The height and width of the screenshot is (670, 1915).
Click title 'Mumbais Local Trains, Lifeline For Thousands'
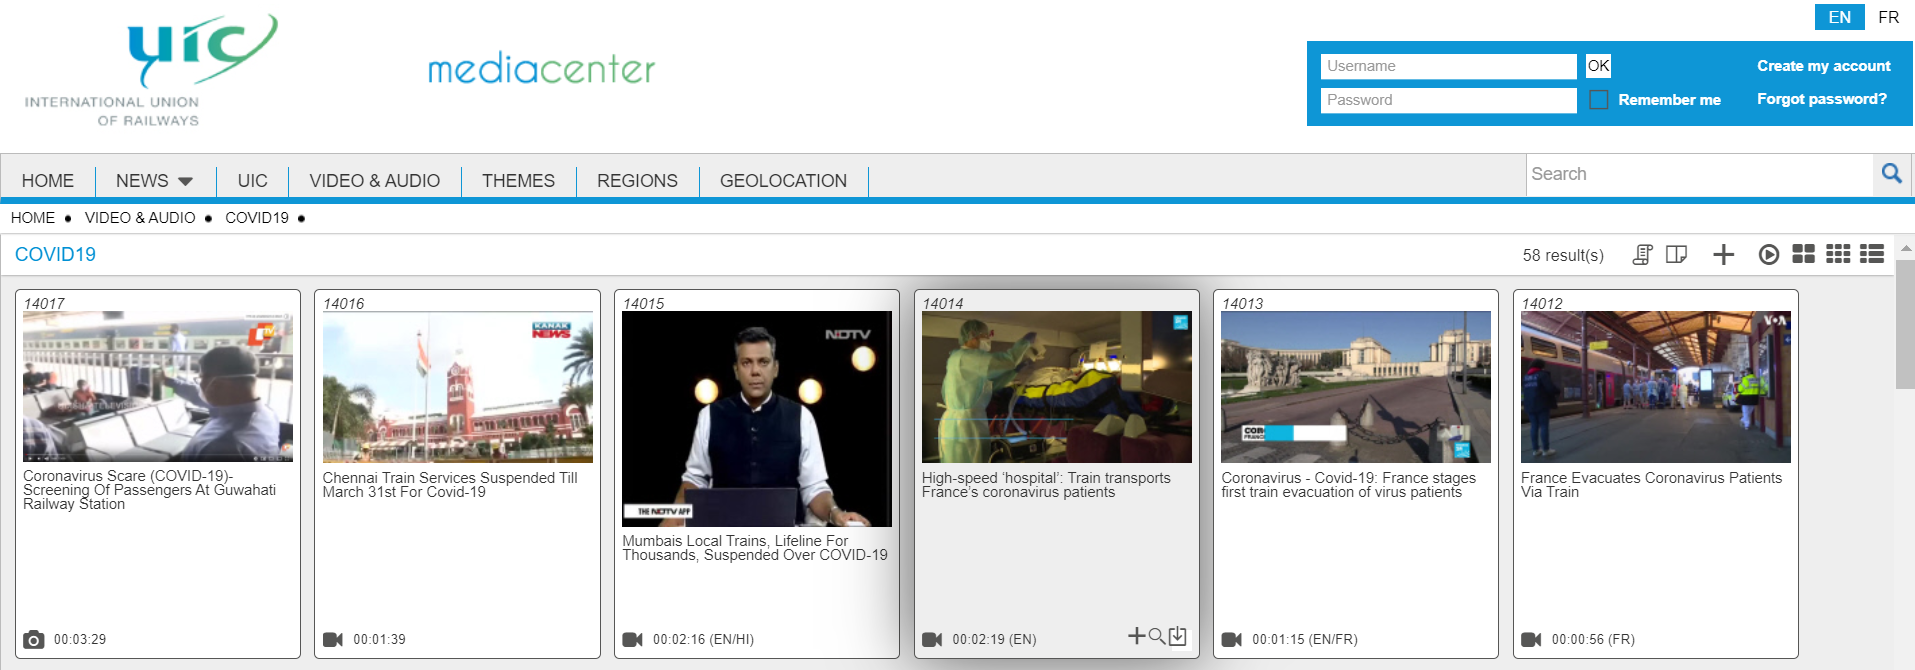coord(755,548)
